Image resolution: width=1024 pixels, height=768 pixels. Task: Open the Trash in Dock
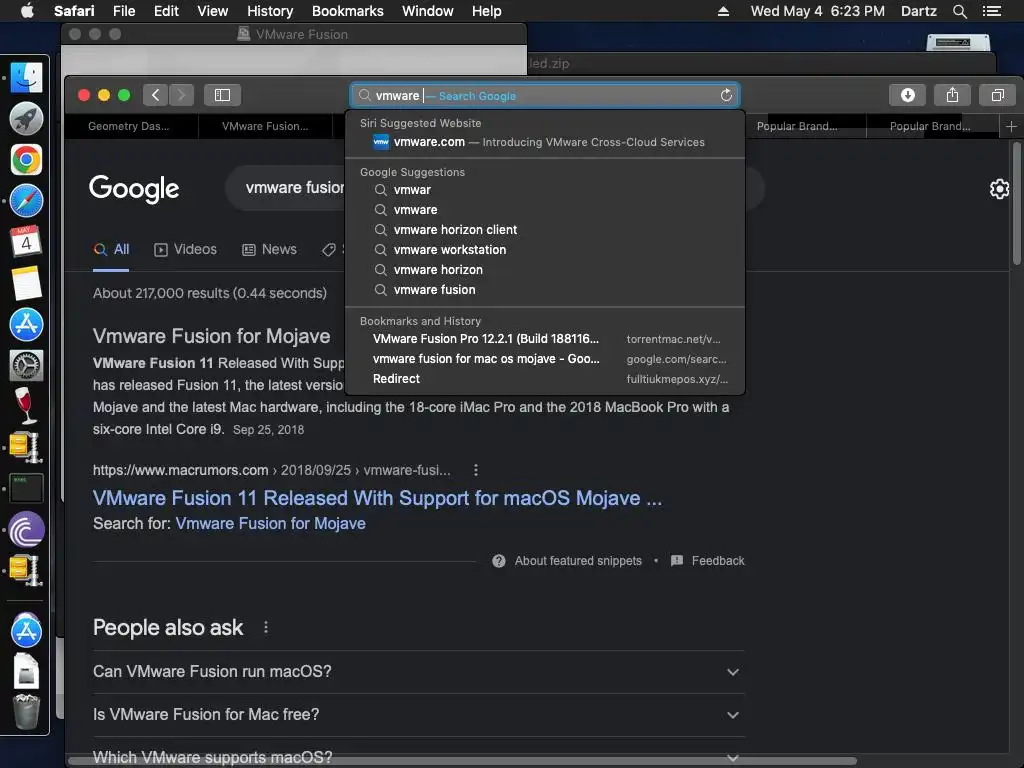pos(26,711)
